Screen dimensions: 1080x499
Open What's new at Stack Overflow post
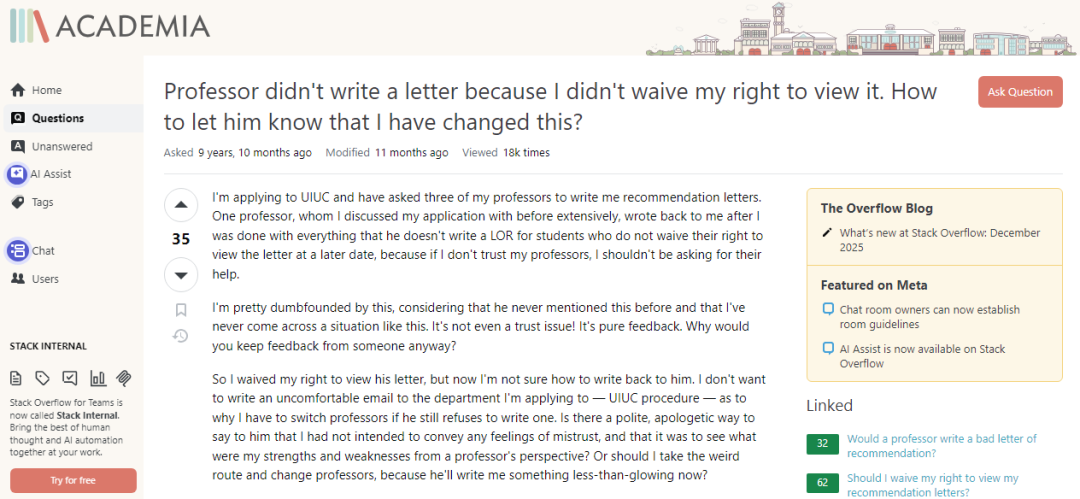point(940,240)
